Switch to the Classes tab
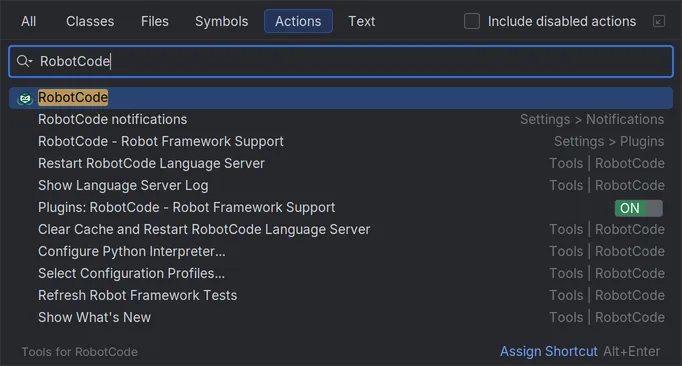Viewport: 682px width, 366px height. (x=90, y=21)
